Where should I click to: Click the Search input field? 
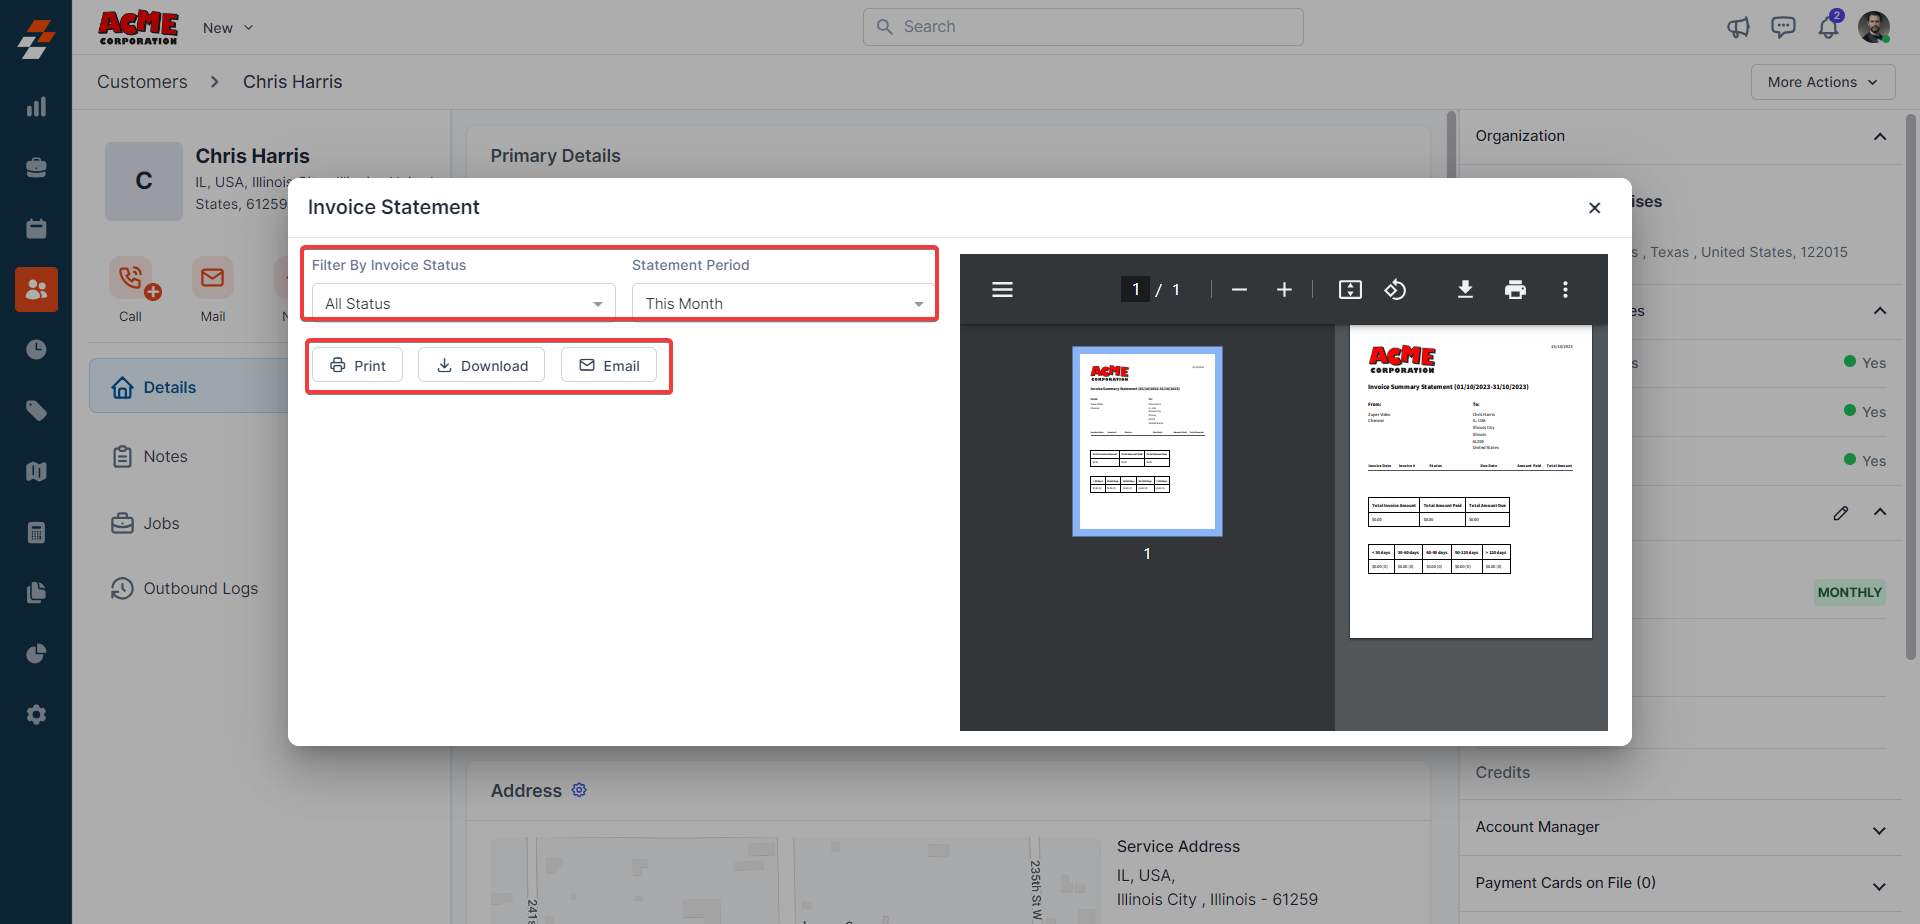1083,27
